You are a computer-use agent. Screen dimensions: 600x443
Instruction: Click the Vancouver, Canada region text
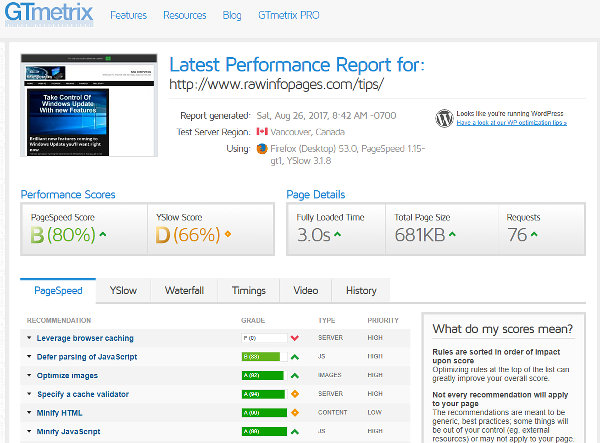pyautogui.click(x=308, y=132)
